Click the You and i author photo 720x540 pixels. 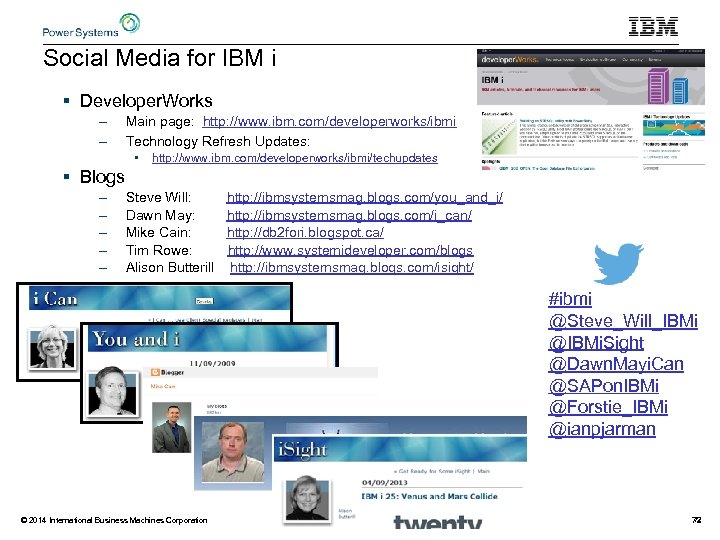click(x=112, y=392)
